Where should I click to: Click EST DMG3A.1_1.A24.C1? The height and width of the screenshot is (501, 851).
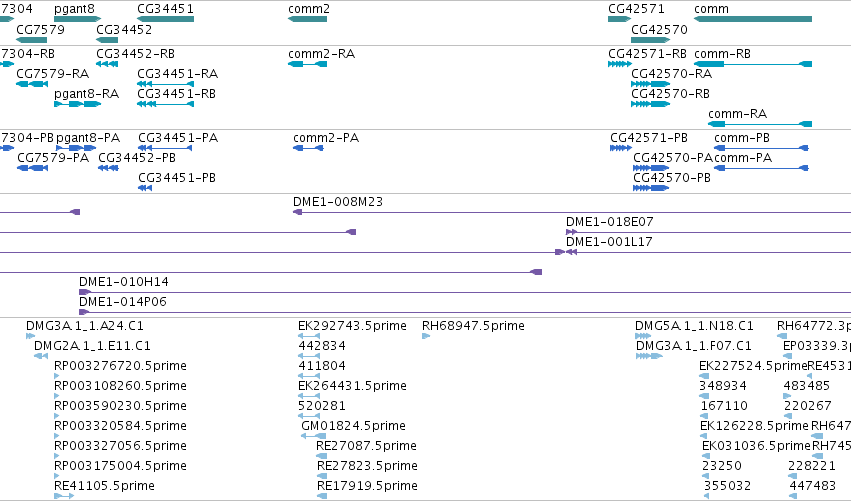click(x=30, y=337)
